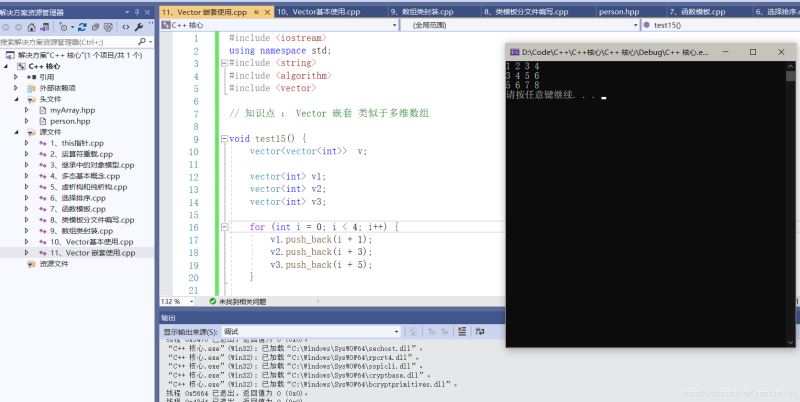Open the test15() member dropdown
Screen dimensions: 800x402
pos(719,25)
